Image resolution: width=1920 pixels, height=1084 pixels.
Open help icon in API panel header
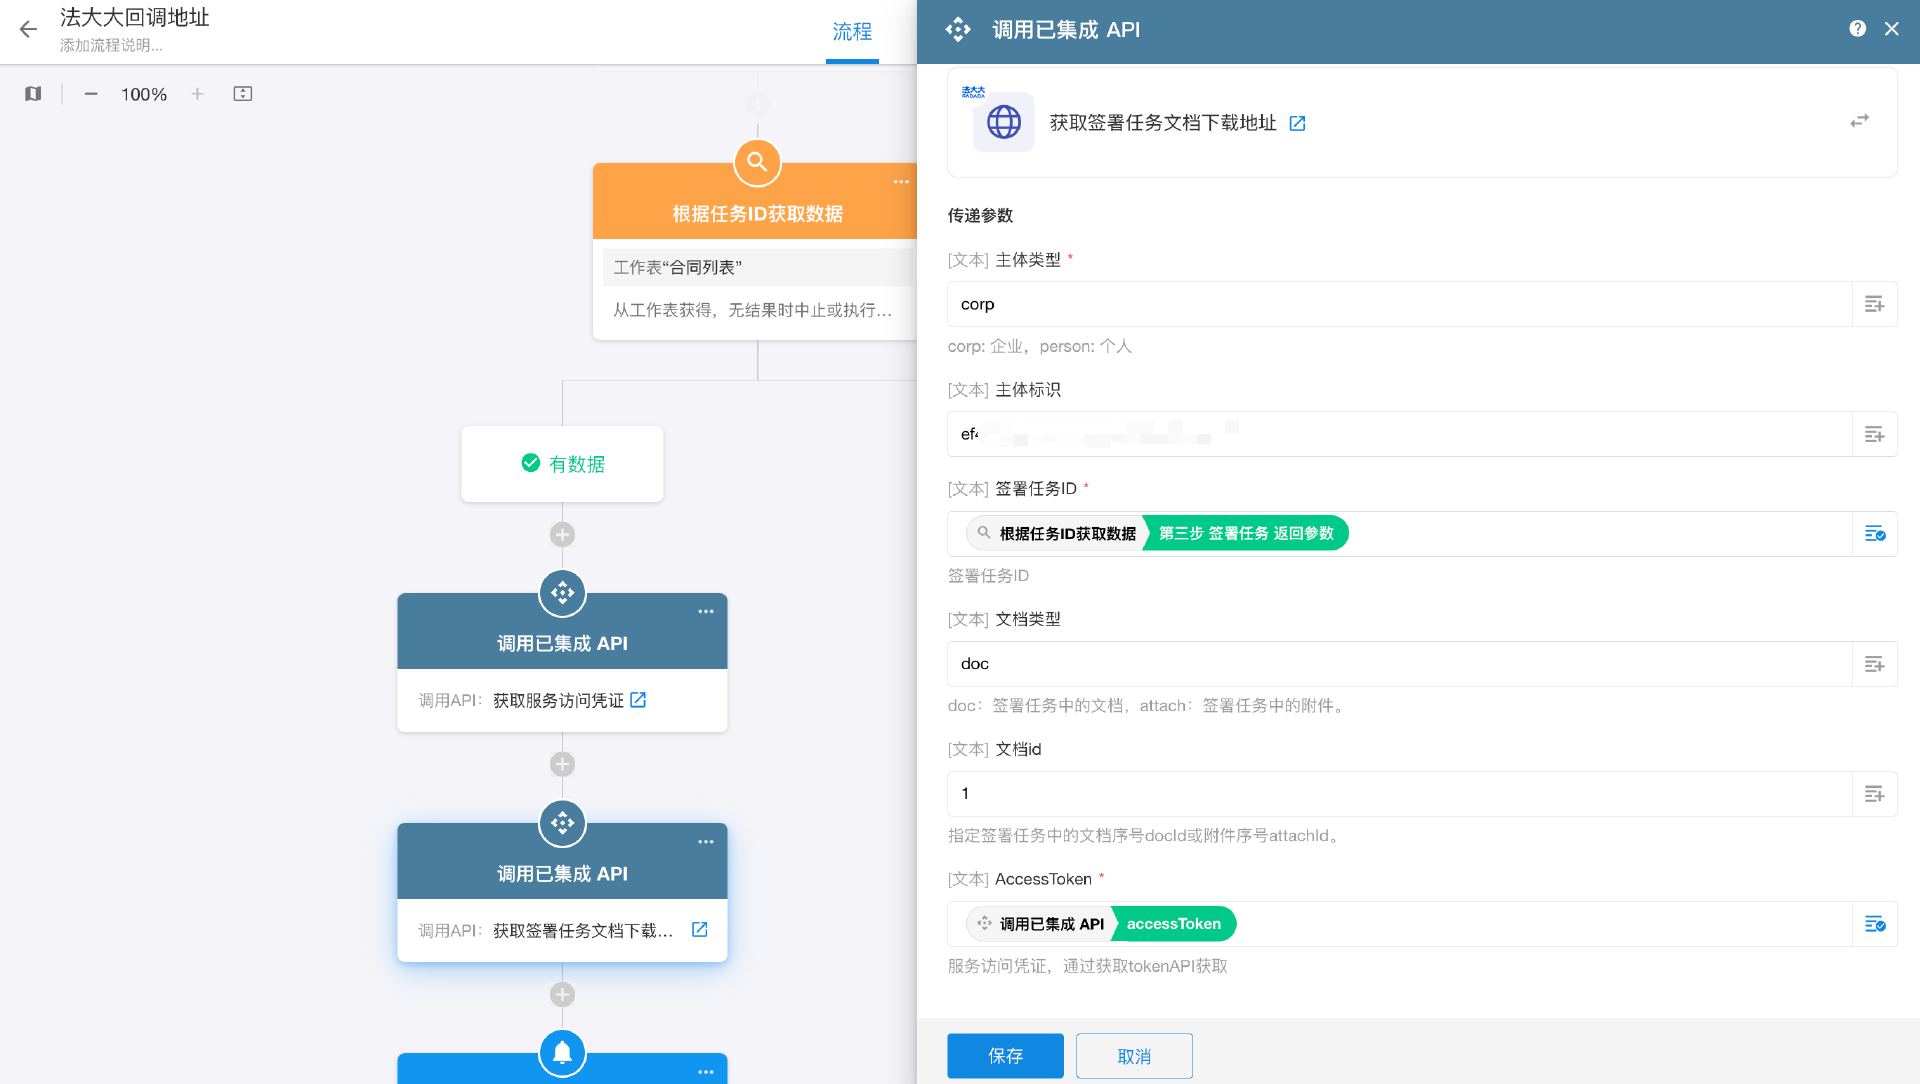click(1857, 29)
